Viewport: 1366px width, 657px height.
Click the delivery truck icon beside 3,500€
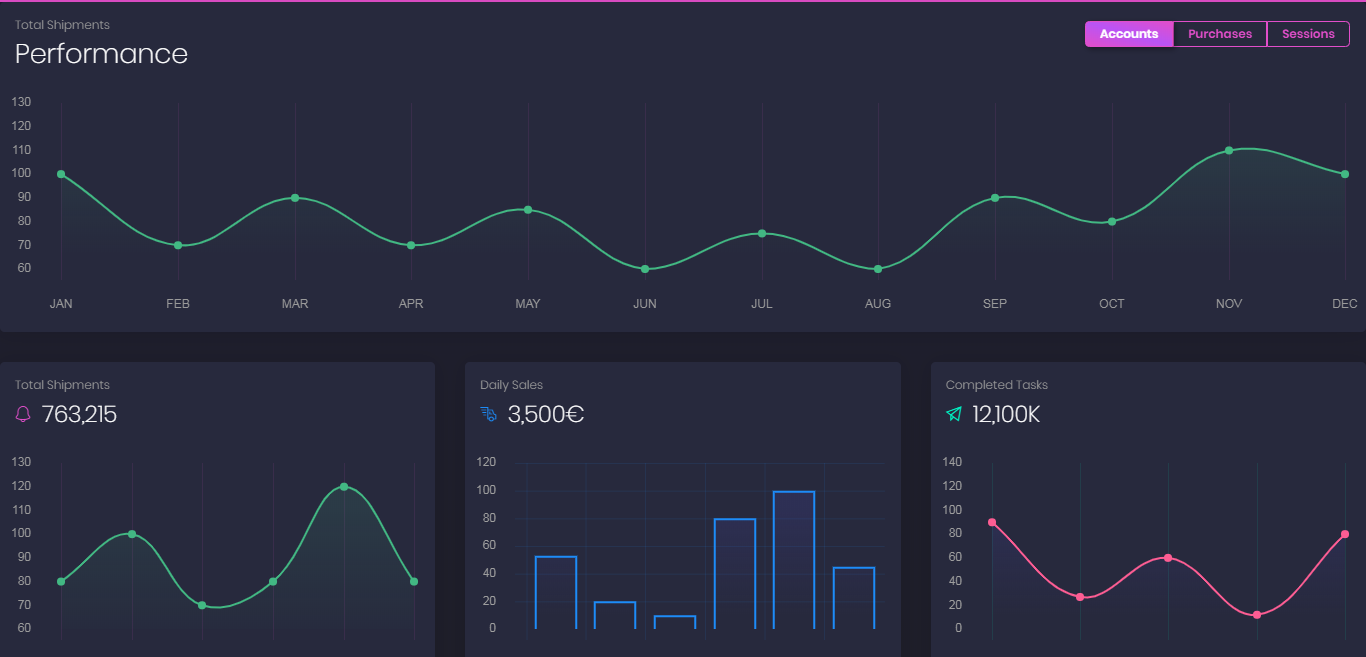[489, 414]
